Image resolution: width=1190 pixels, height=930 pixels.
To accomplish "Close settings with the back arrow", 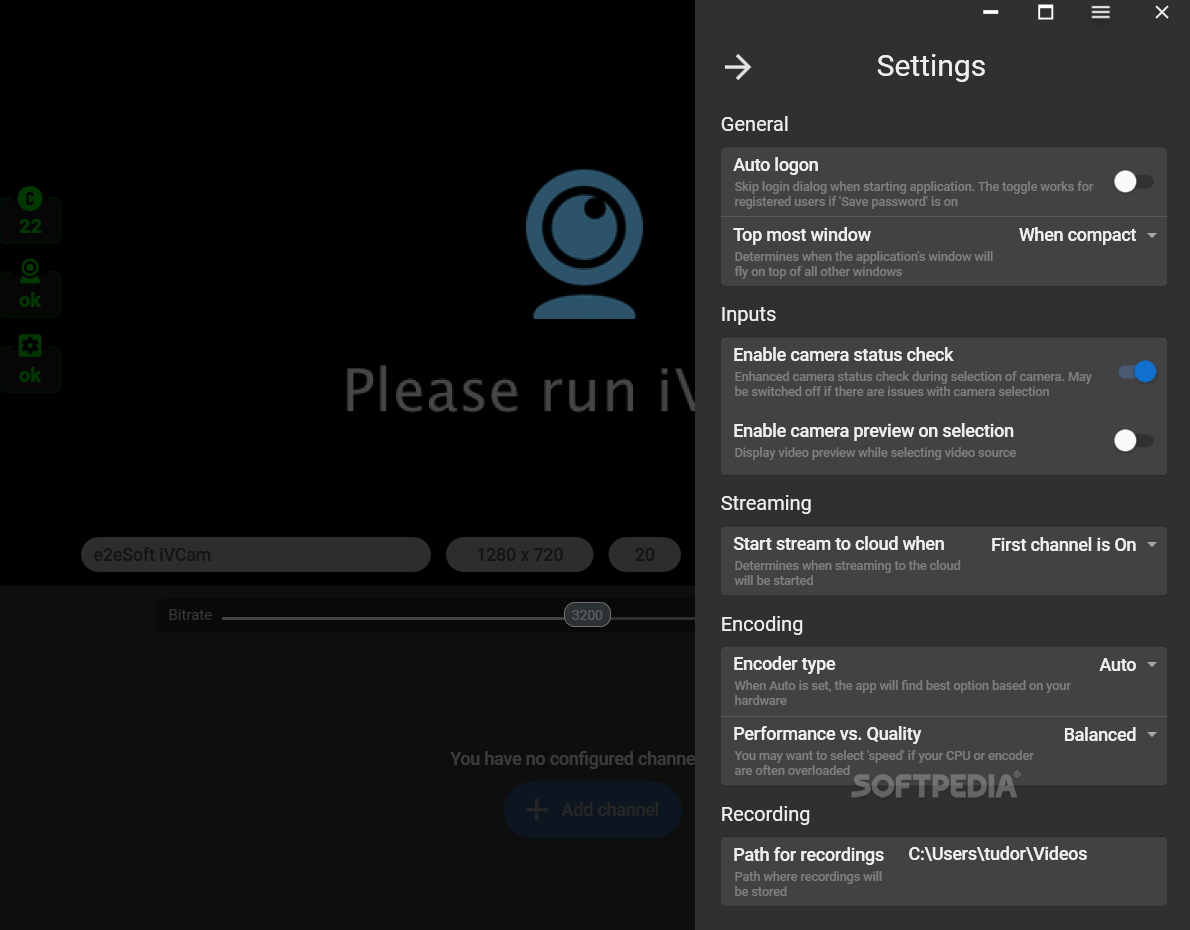I will tap(737, 67).
